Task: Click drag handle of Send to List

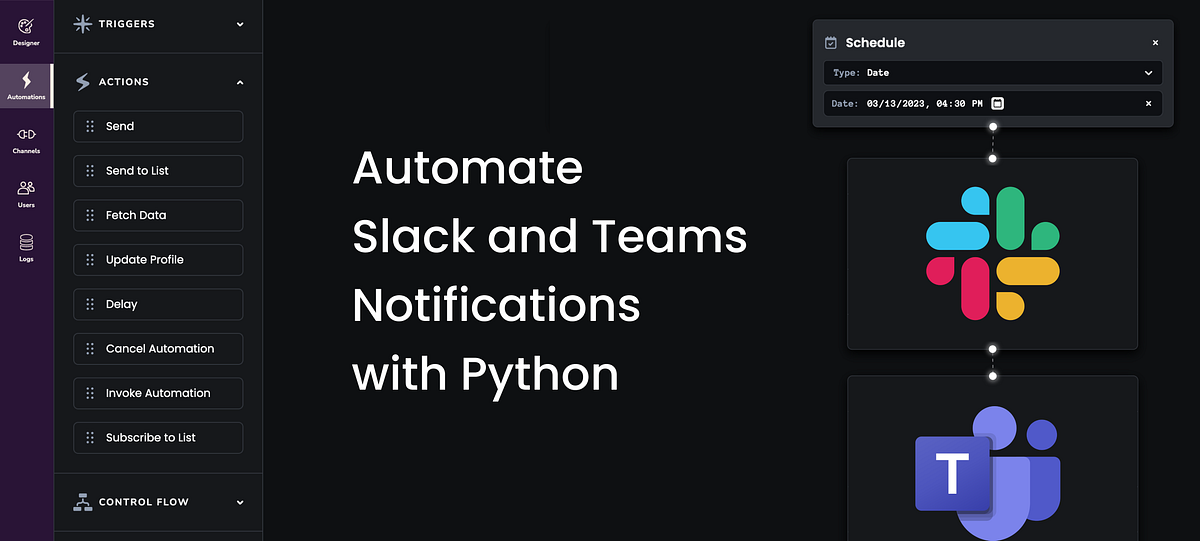Action: coord(90,171)
